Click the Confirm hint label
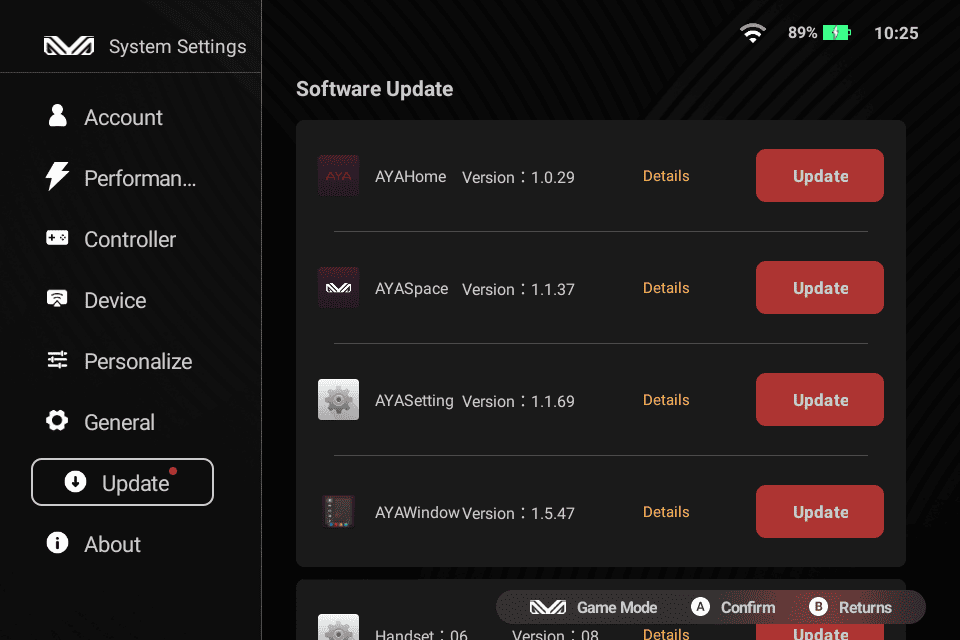Image resolution: width=960 pixels, height=640 pixels. tap(748, 608)
